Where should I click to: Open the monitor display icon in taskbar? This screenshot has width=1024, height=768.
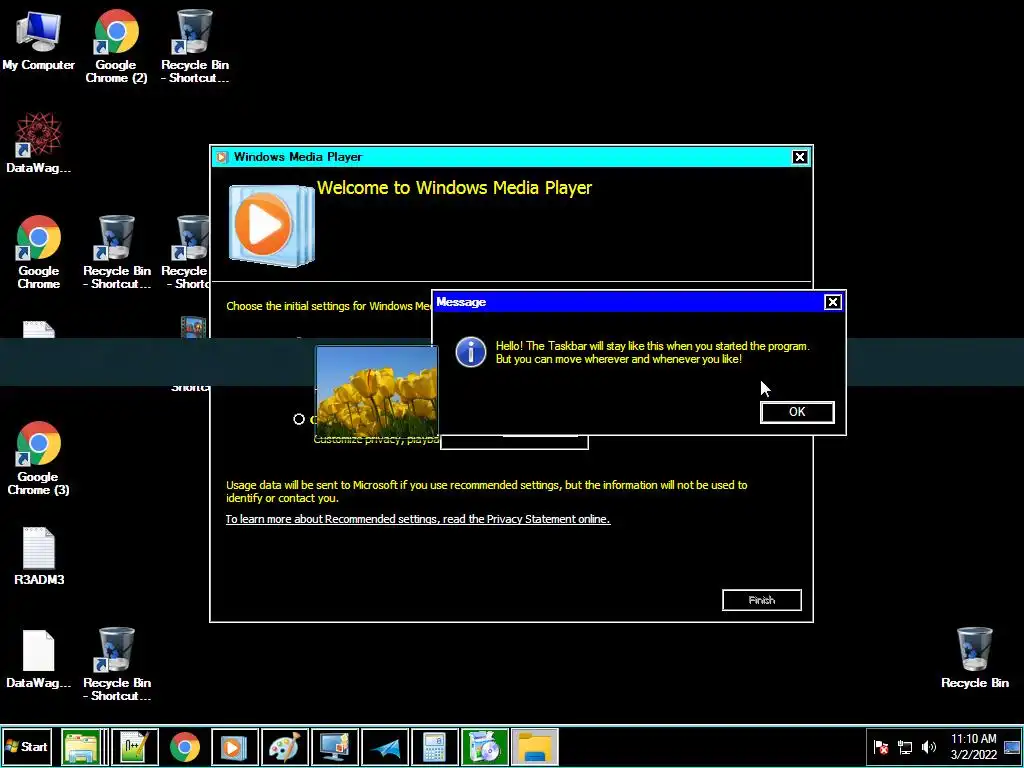pyautogui.click(x=334, y=746)
